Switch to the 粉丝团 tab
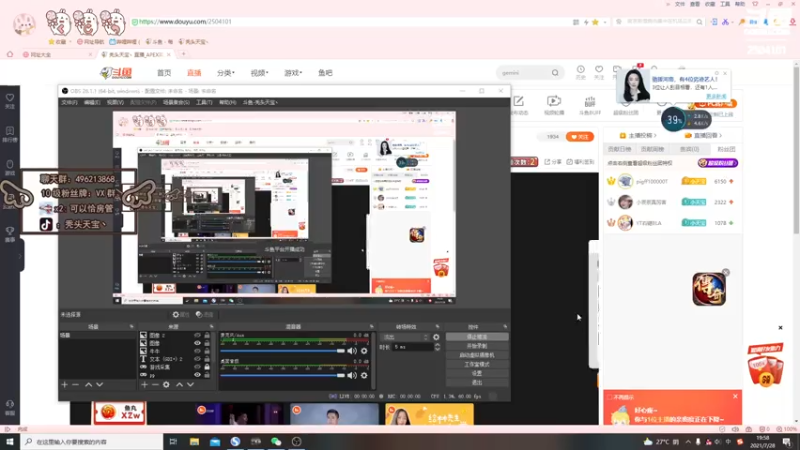800x450 pixels. click(x=726, y=149)
